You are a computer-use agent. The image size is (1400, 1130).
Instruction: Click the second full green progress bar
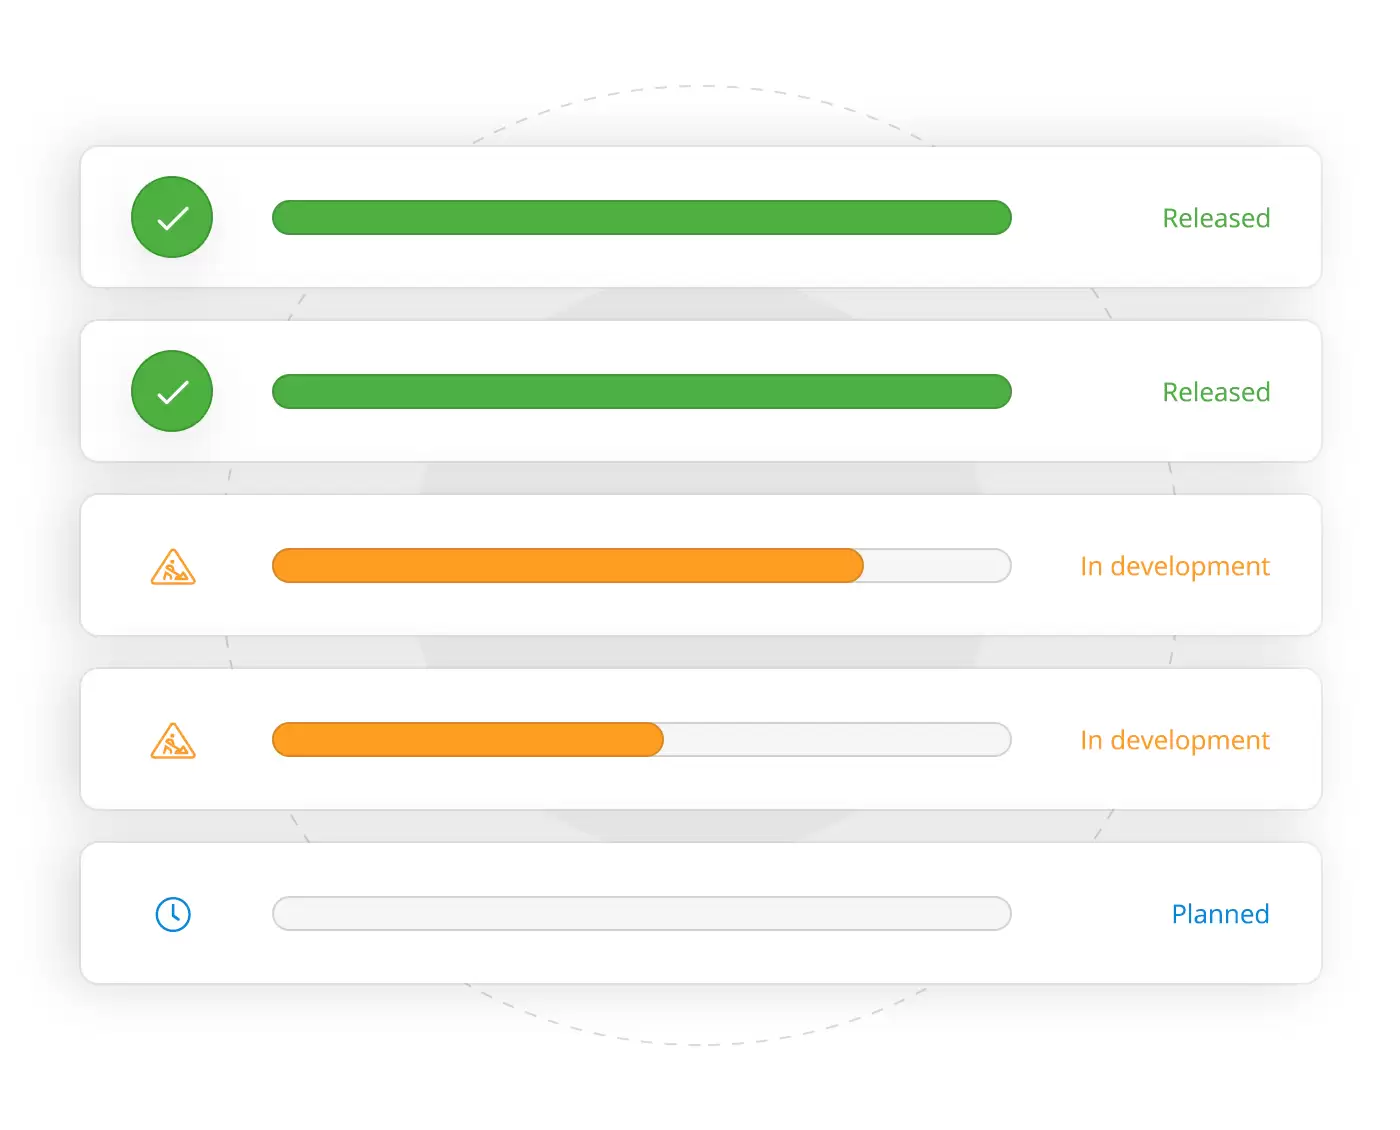coord(641,391)
